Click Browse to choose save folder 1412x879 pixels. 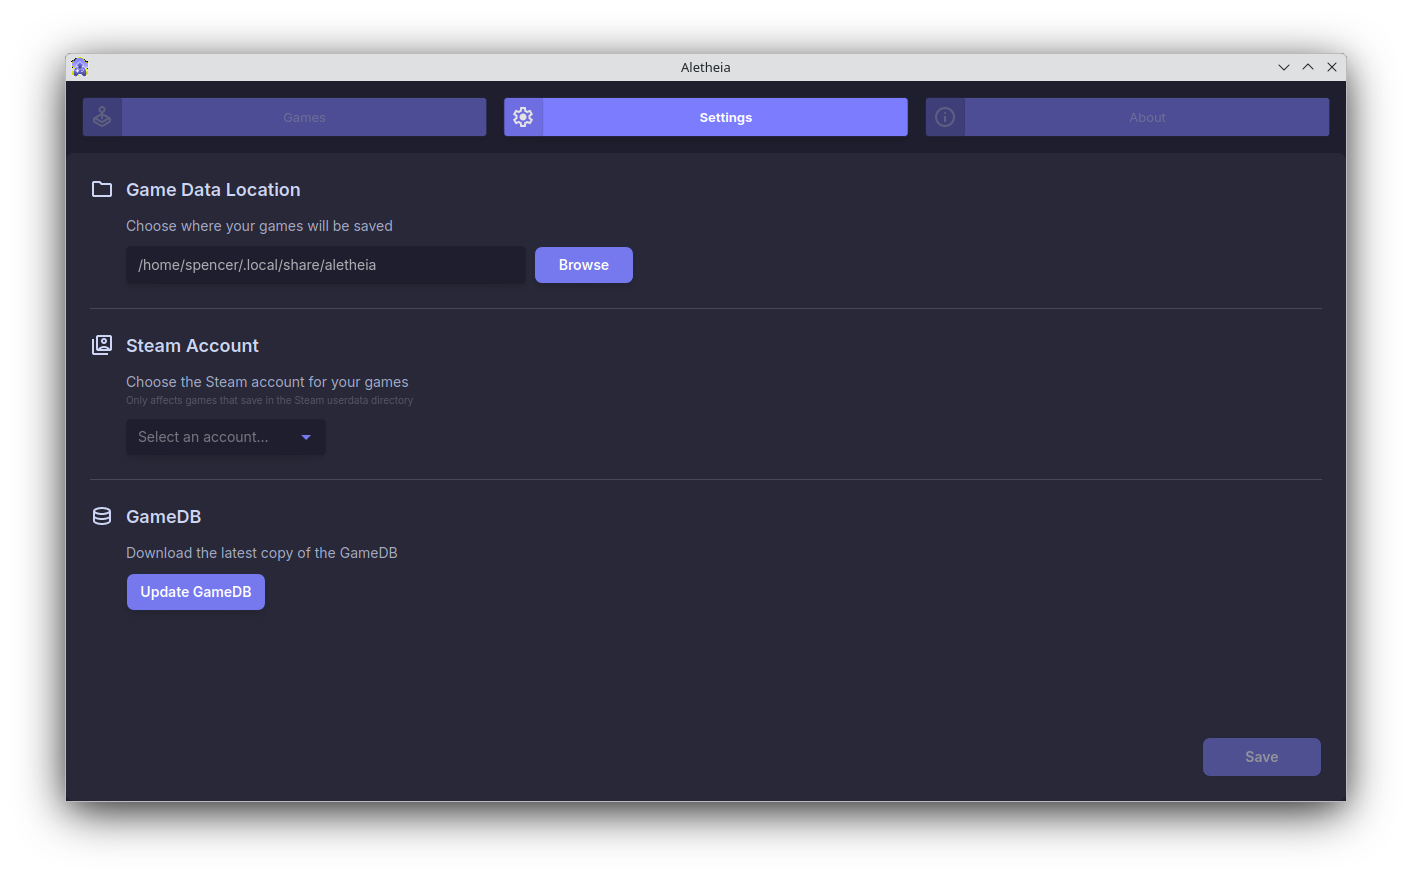point(584,265)
